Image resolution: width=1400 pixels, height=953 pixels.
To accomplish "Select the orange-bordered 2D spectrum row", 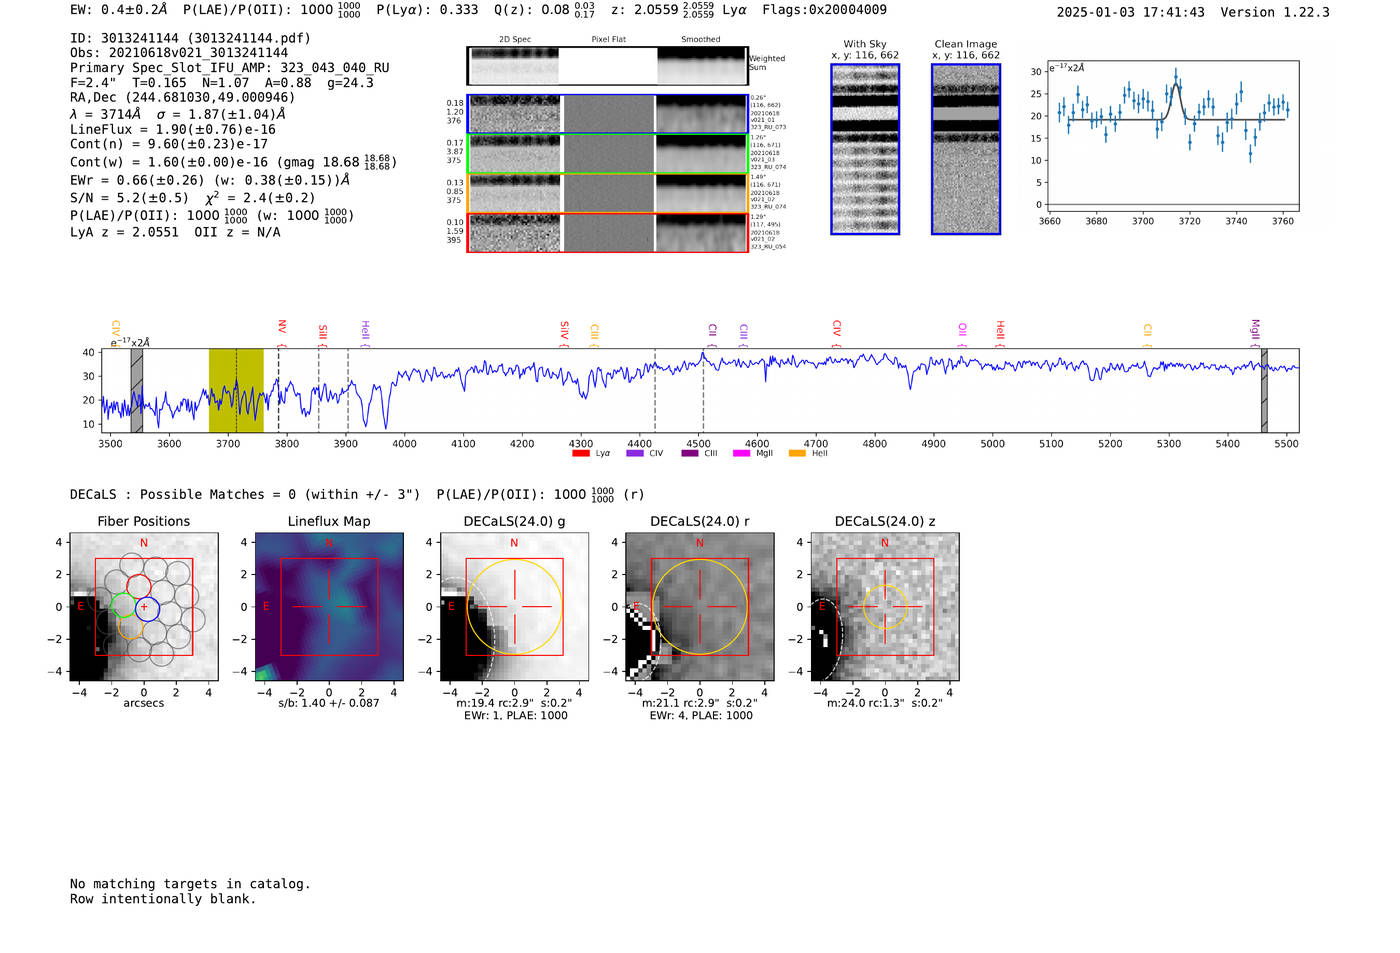I will tap(608, 193).
